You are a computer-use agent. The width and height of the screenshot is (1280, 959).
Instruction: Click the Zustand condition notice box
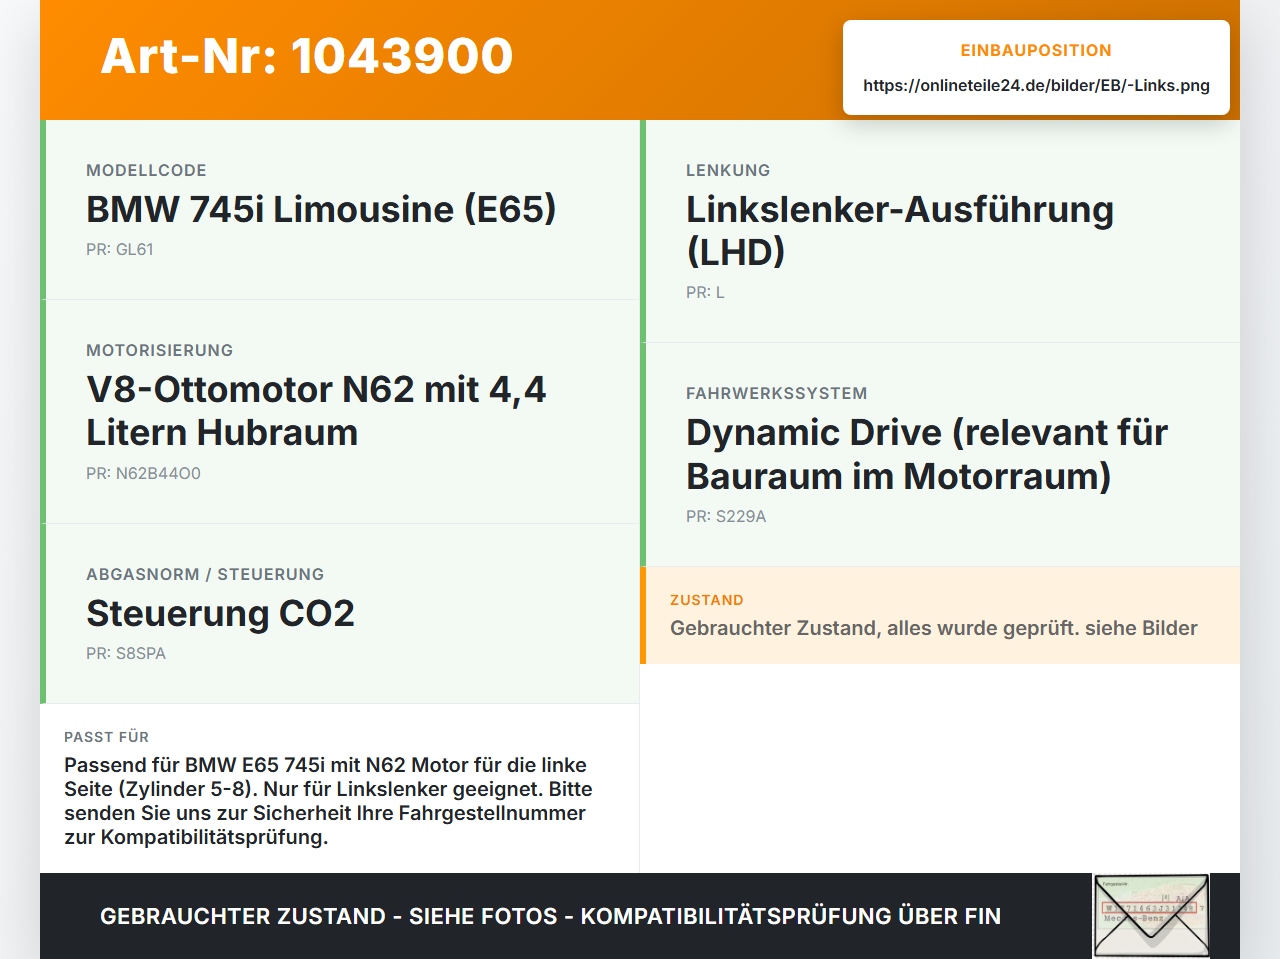[x=940, y=615]
